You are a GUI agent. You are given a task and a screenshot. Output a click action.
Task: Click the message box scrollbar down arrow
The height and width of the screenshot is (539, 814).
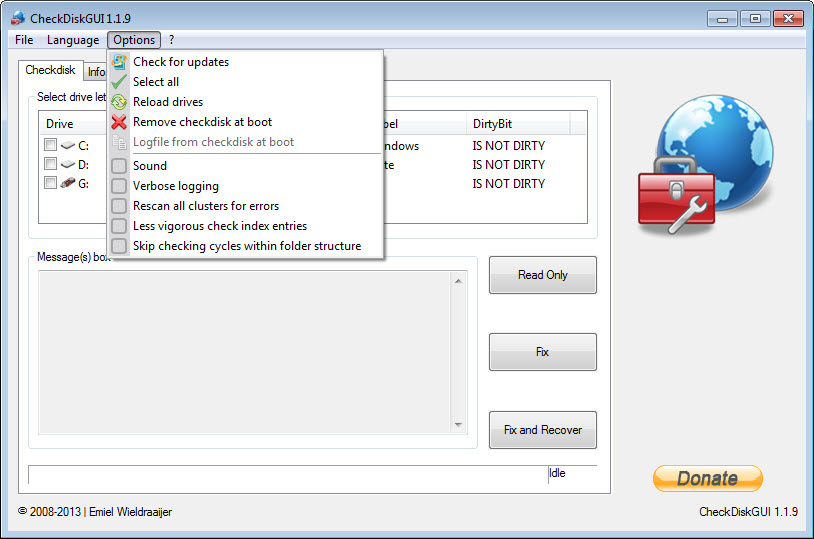tap(459, 424)
